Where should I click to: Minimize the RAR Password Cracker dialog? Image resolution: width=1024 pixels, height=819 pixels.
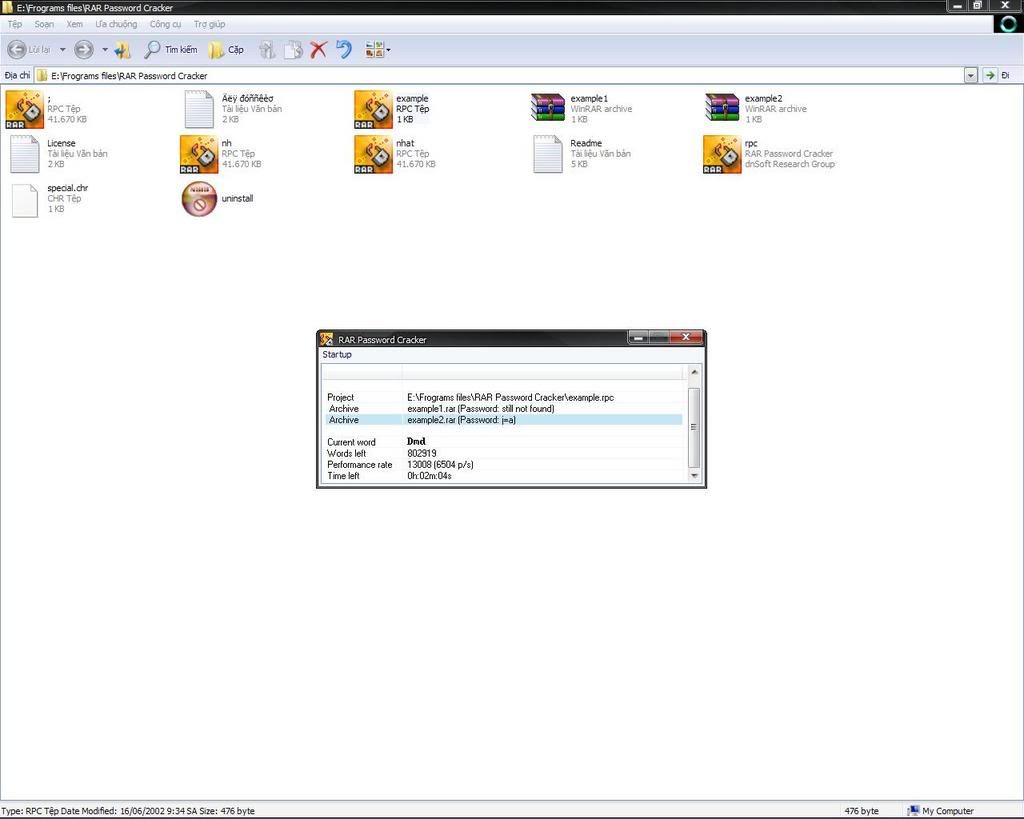[x=638, y=337]
